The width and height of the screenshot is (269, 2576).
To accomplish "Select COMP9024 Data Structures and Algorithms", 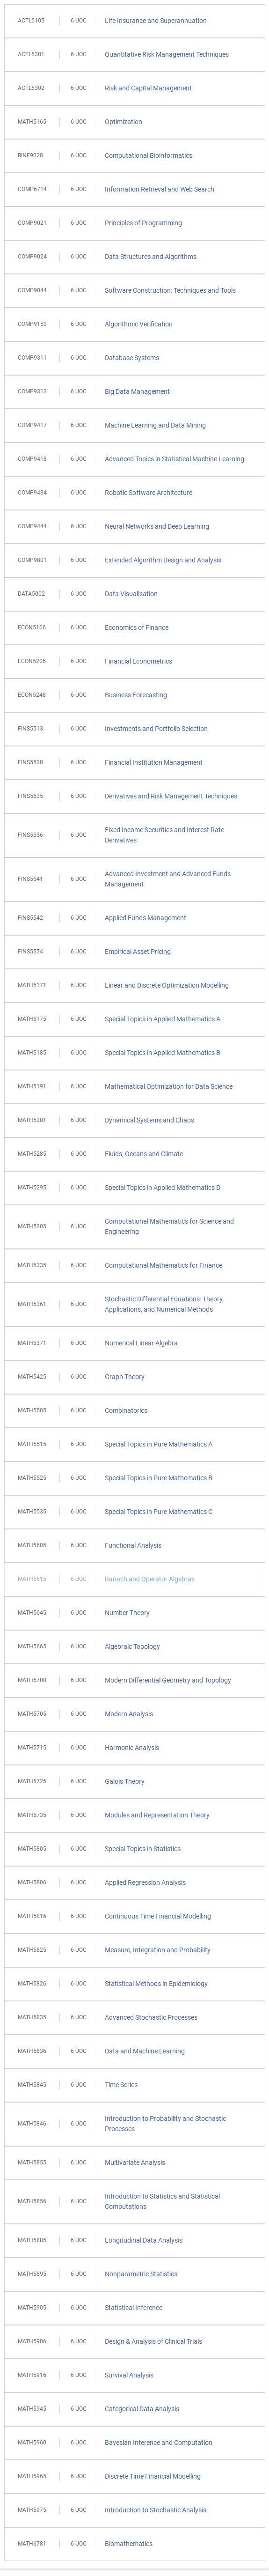I will (134, 257).
